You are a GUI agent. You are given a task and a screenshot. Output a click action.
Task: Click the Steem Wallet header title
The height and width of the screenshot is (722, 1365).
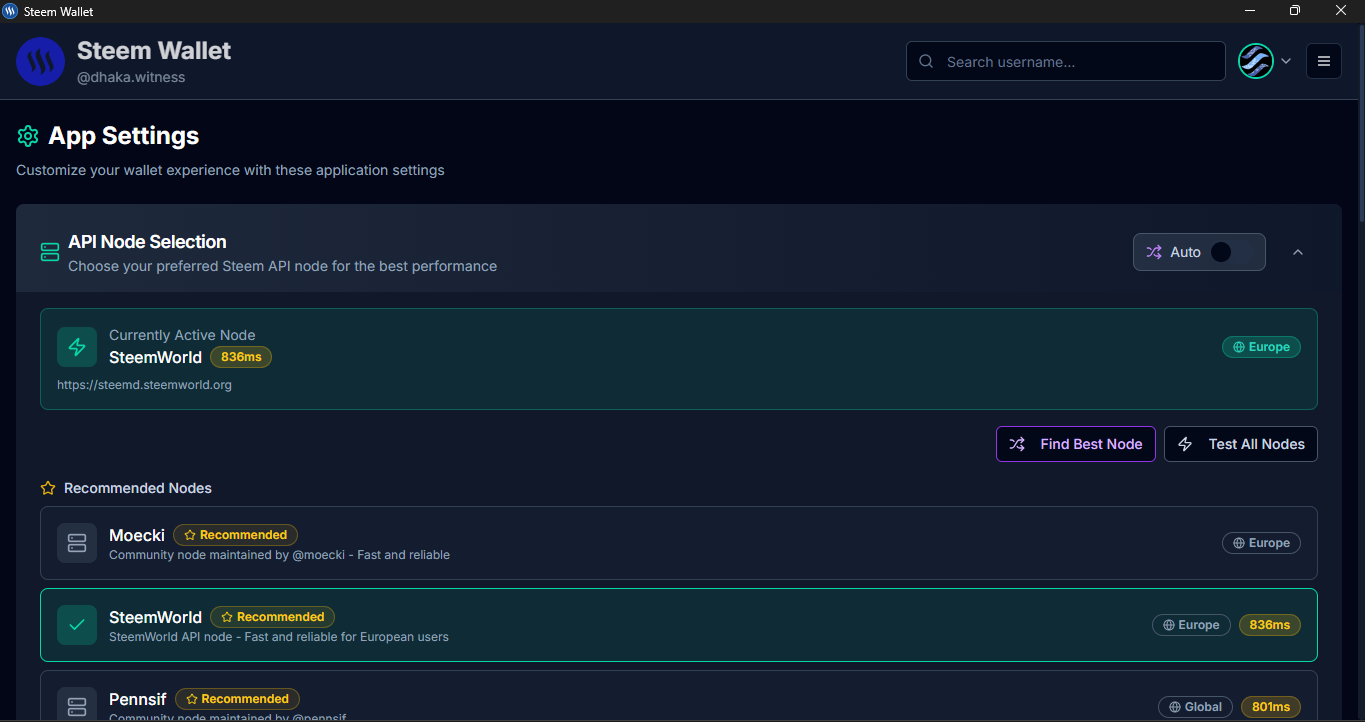(x=154, y=51)
